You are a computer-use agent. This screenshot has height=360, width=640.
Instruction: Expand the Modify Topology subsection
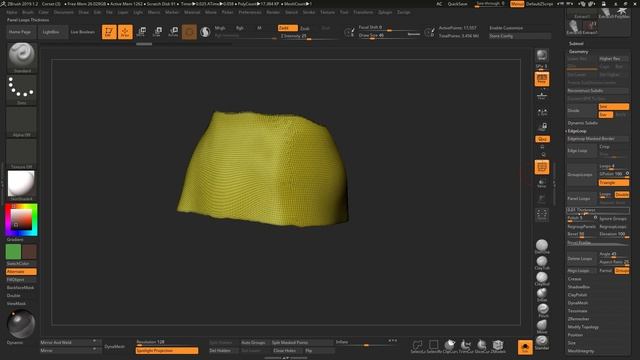click(583, 327)
